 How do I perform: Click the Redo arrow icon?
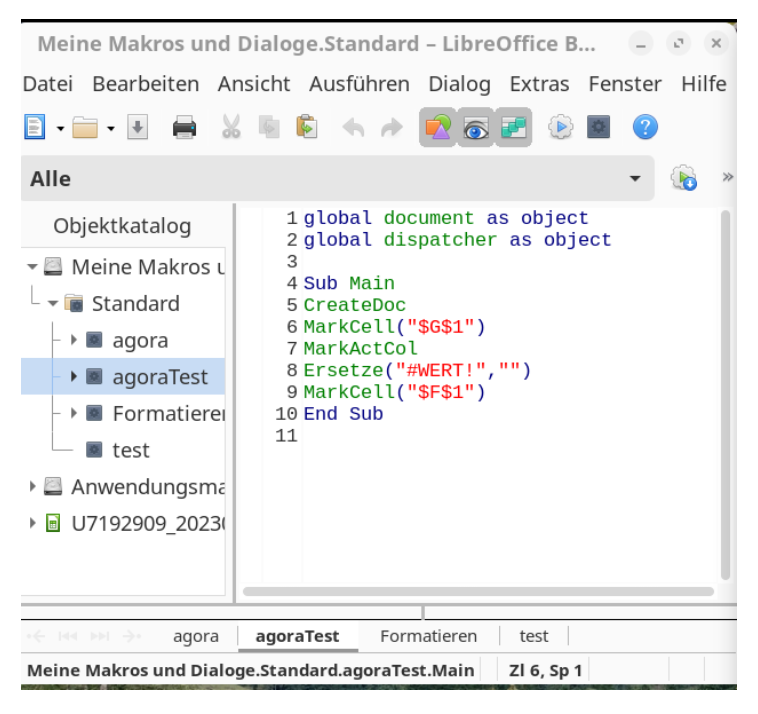[x=392, y=128]
